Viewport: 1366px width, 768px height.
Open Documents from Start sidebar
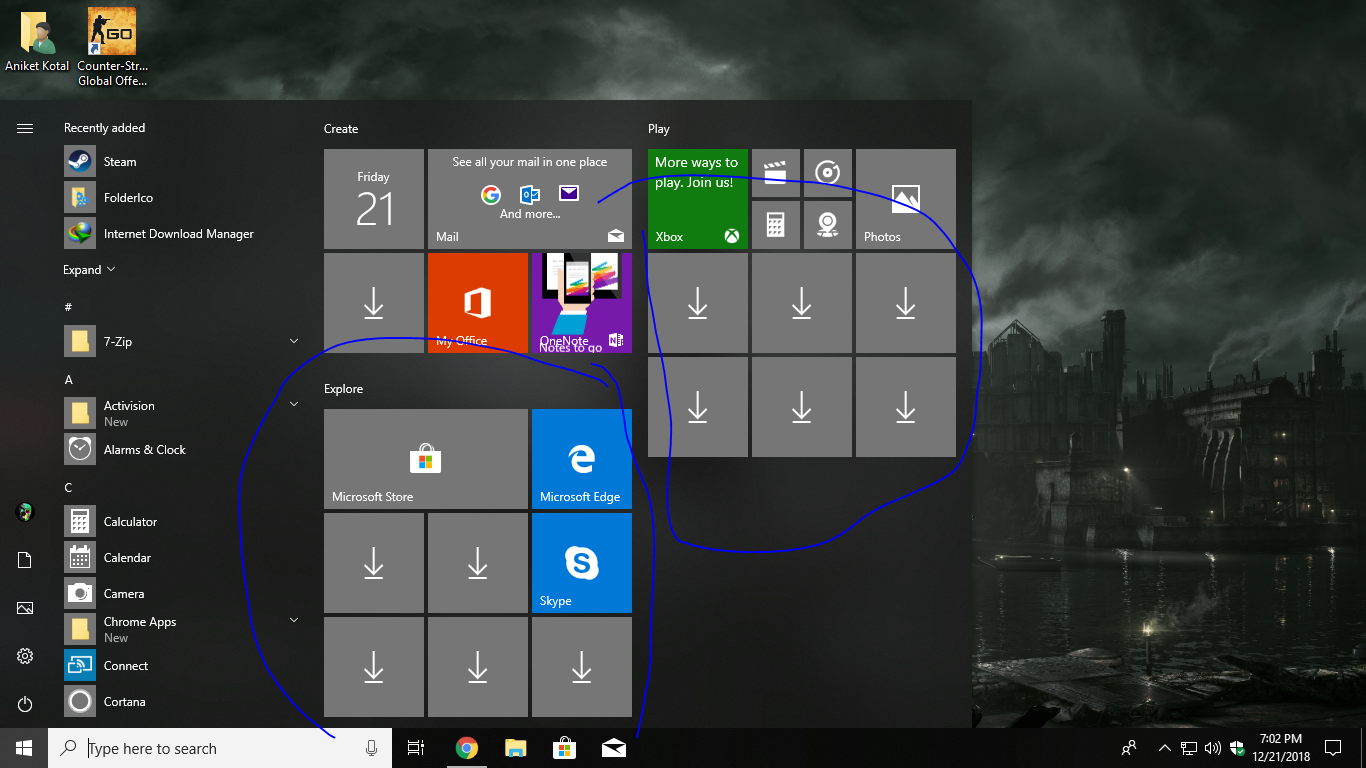point(25,560)
